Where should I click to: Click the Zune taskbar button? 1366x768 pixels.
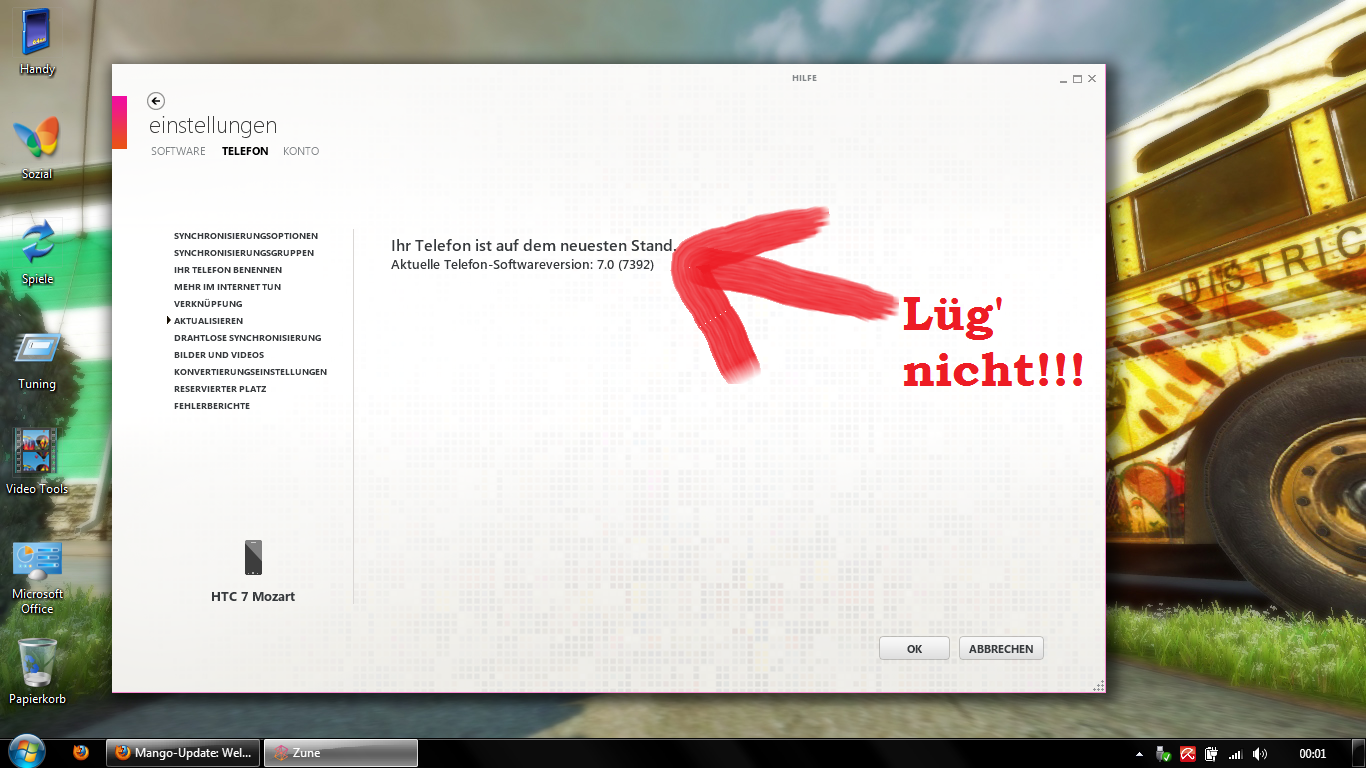[x=340, y=753]
